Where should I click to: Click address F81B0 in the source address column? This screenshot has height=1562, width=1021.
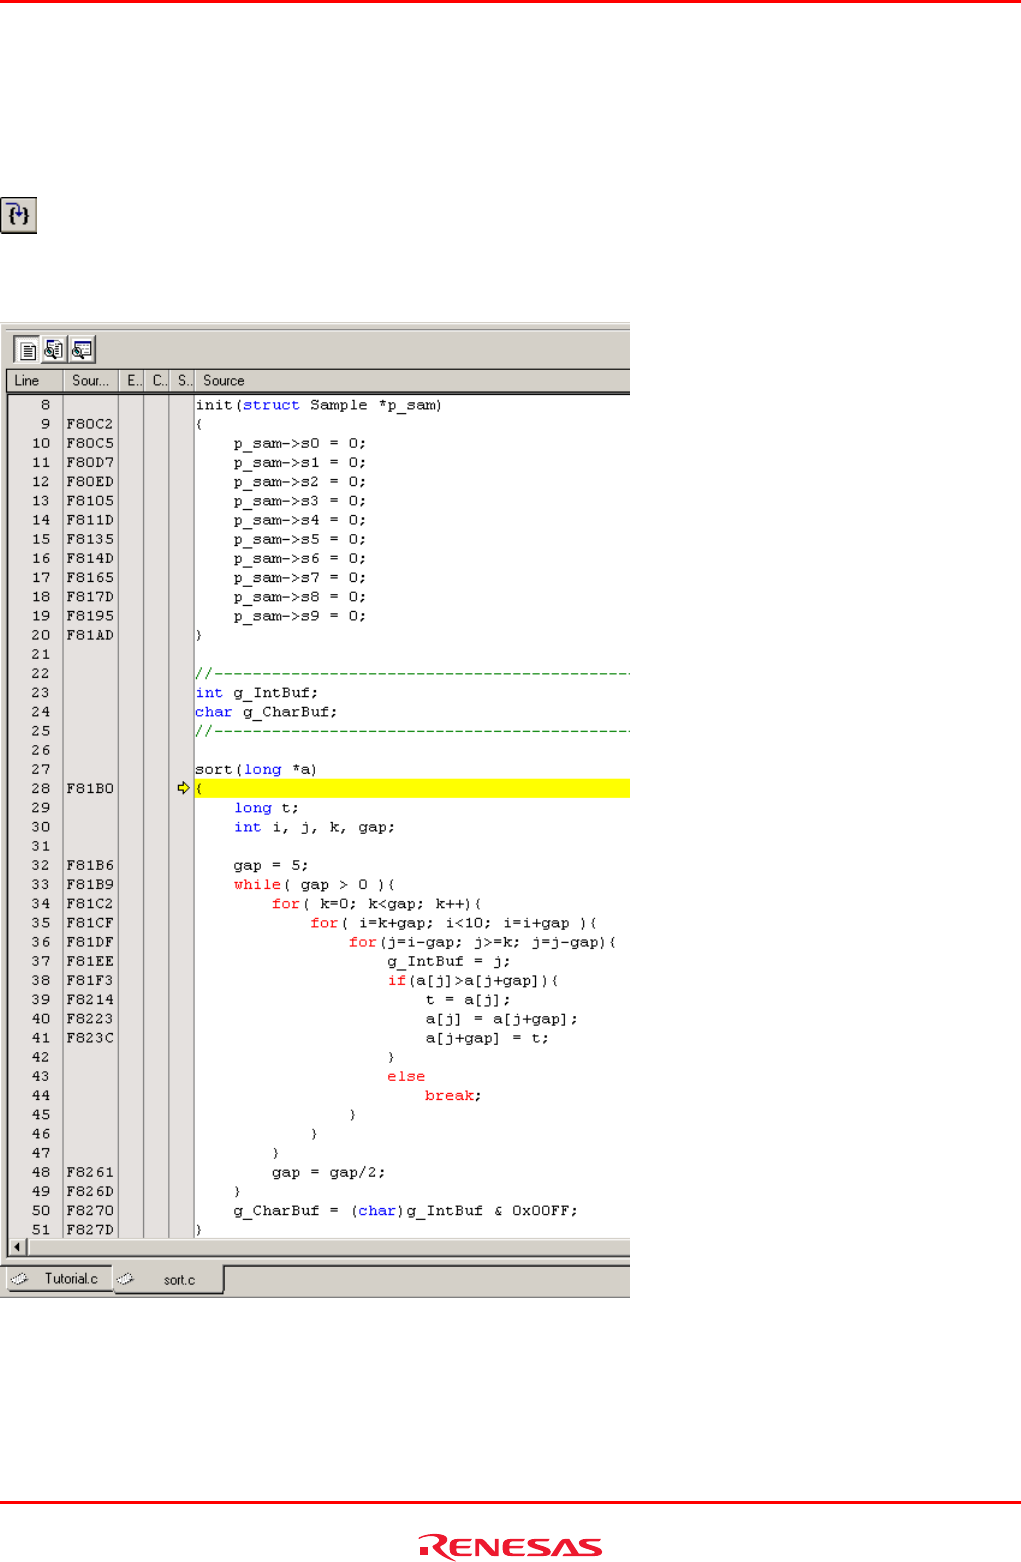point(90,789)
